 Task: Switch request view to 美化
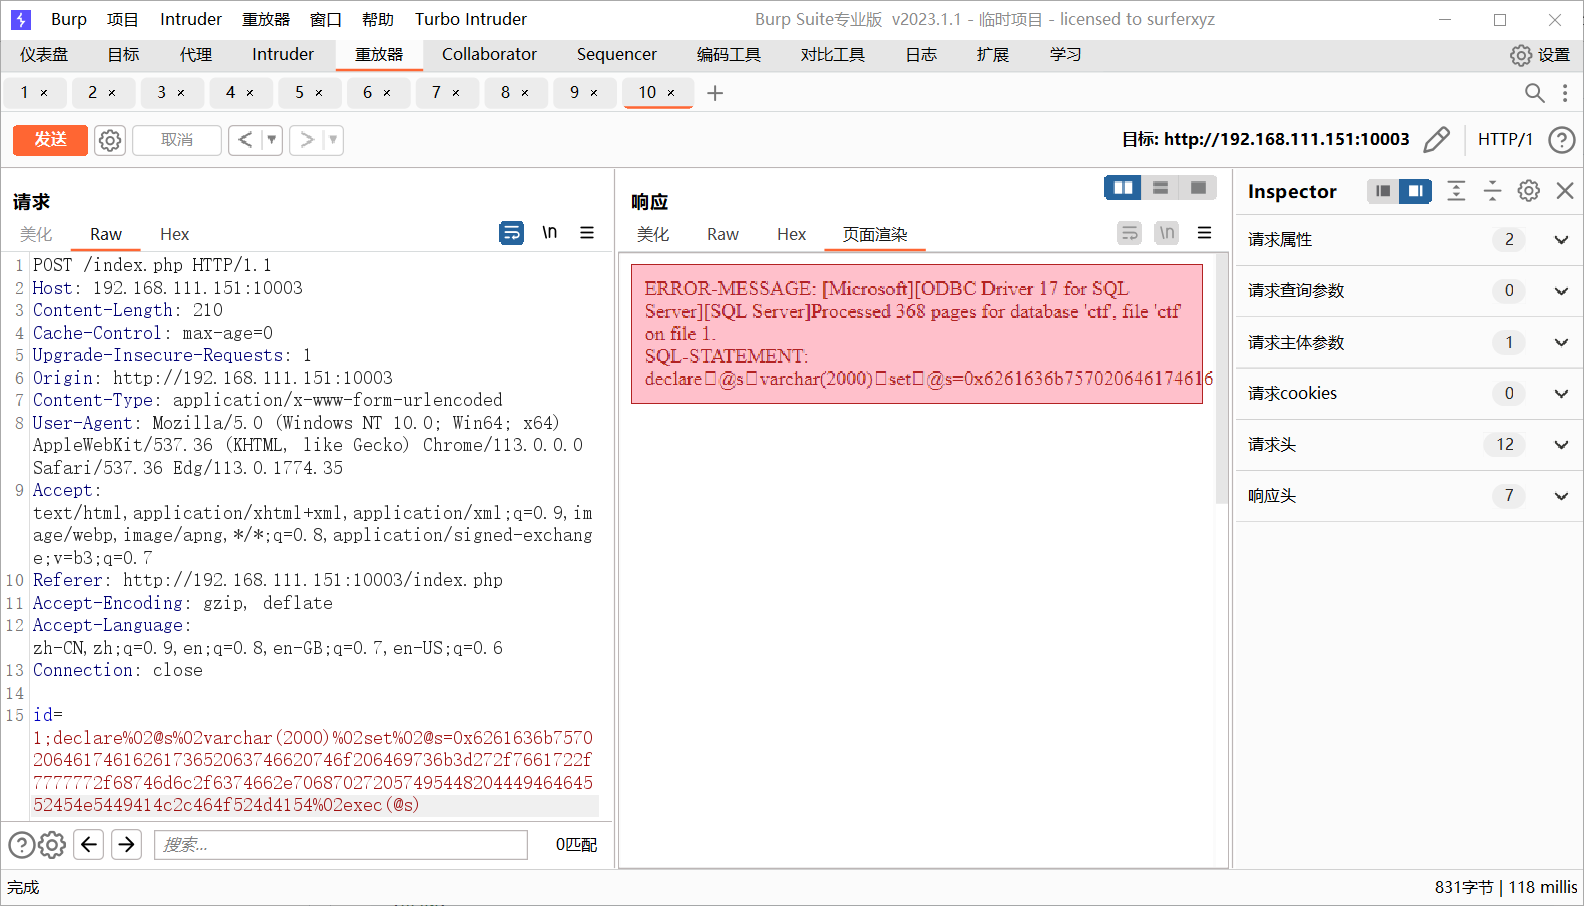36,234
